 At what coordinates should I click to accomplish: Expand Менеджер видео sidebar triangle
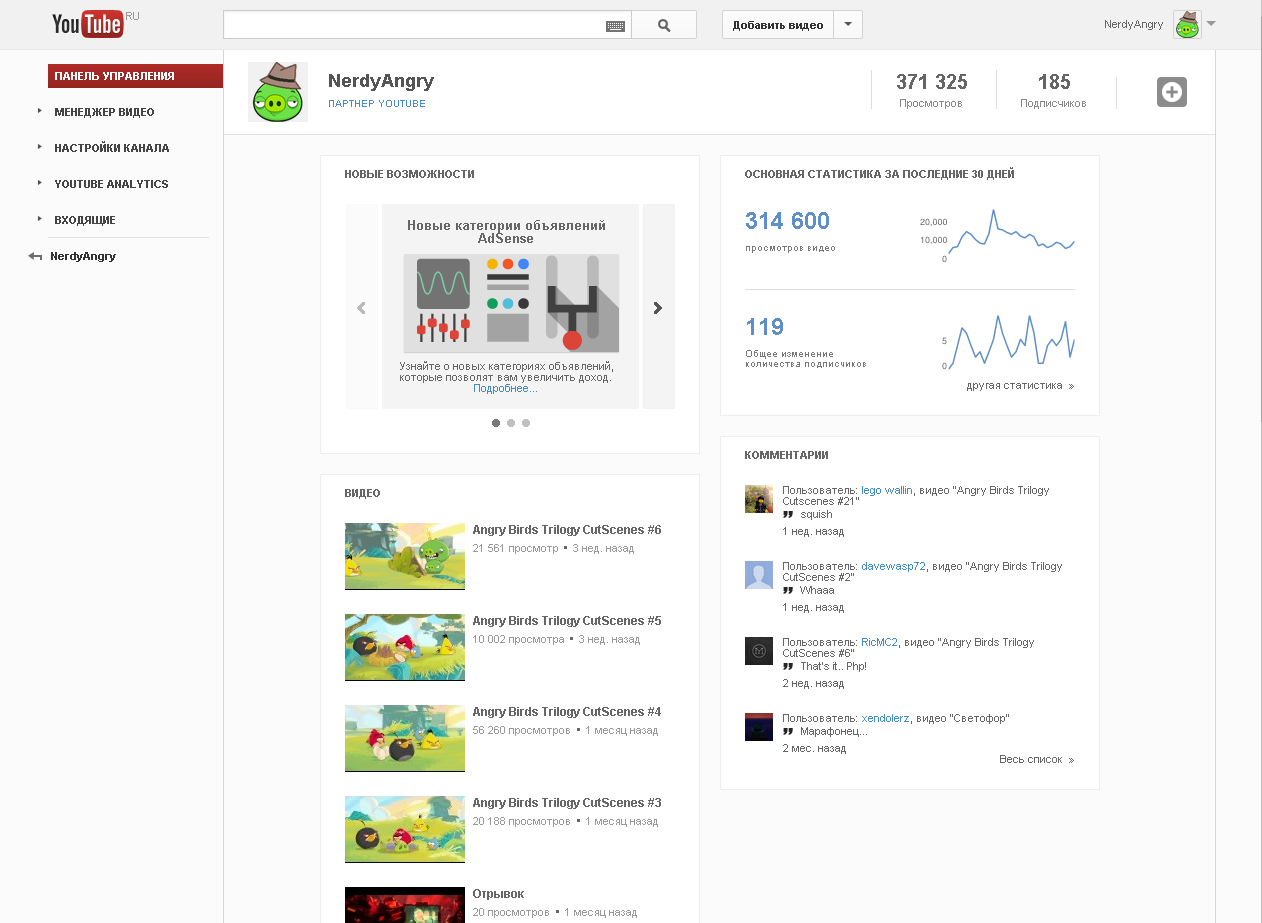[x=40, y=111]
